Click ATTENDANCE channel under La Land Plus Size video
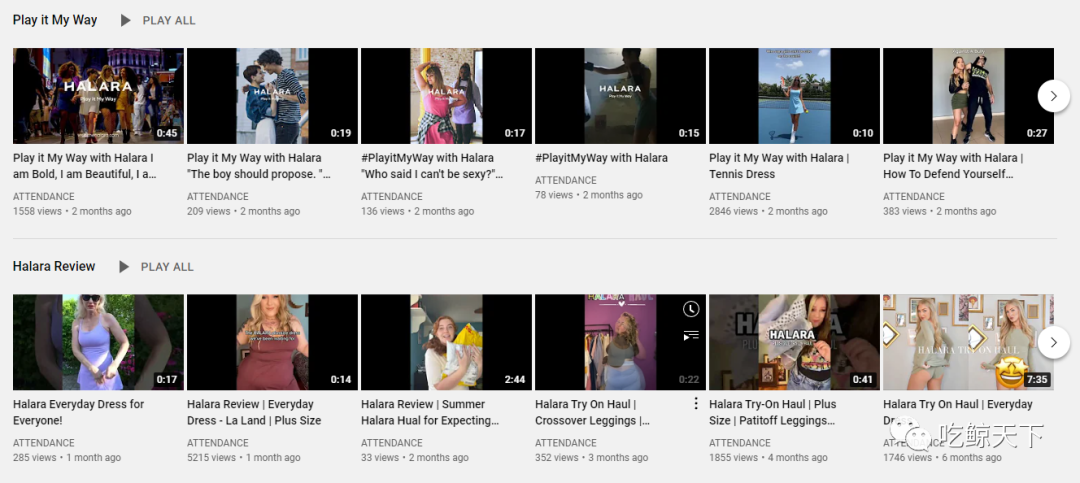Screen dimensions: 1080x483 (218, 443)
